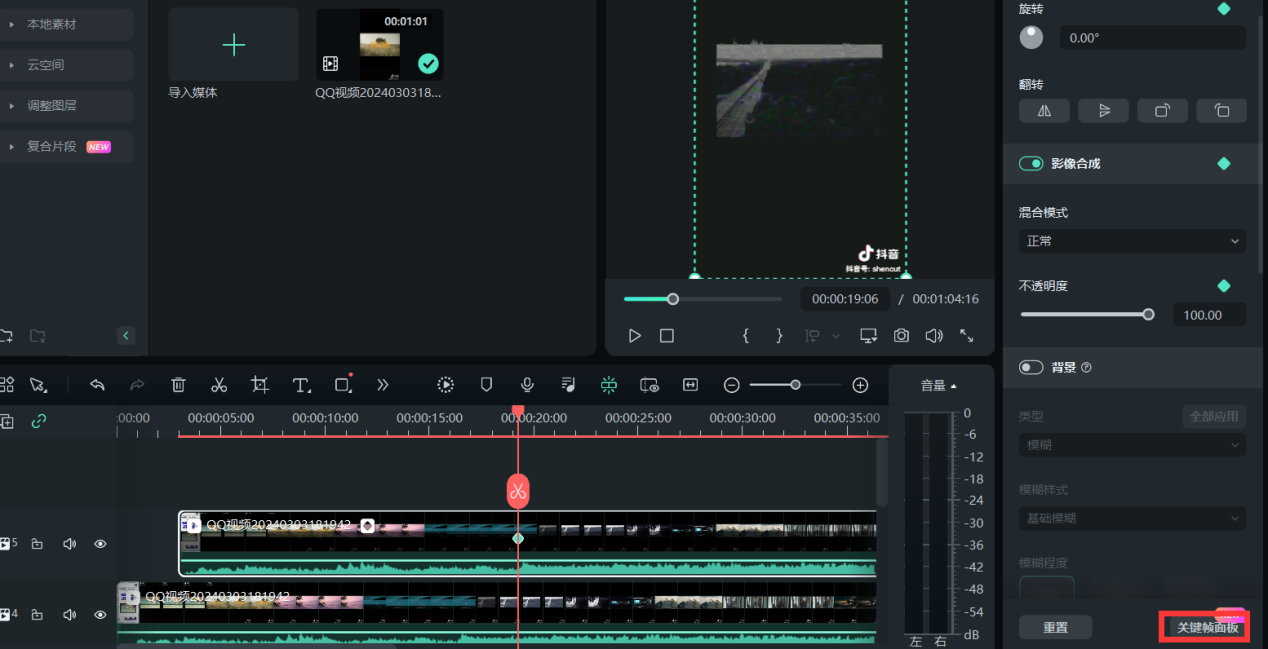Click the 关键帧面板 button
This screenshot has width=1268, height=649.
tap(1206, 627)
